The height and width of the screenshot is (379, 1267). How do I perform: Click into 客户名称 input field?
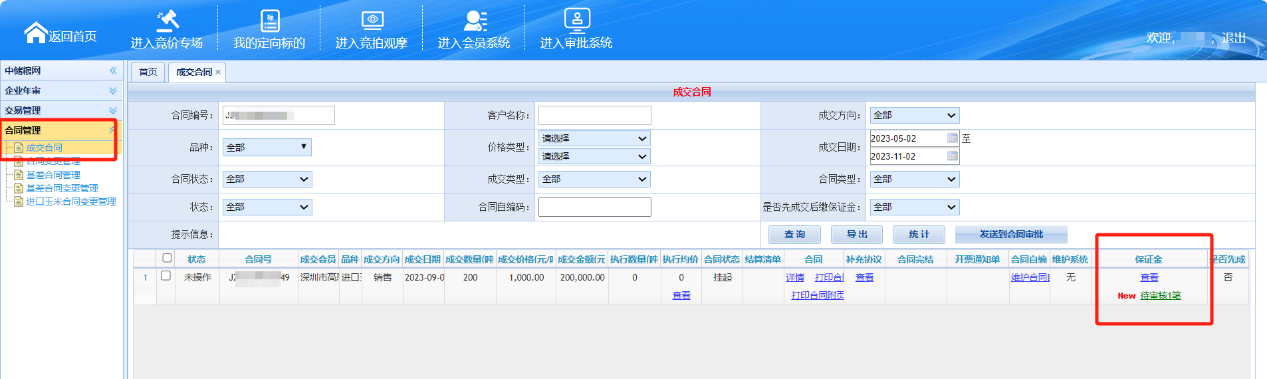click(594, 115)
